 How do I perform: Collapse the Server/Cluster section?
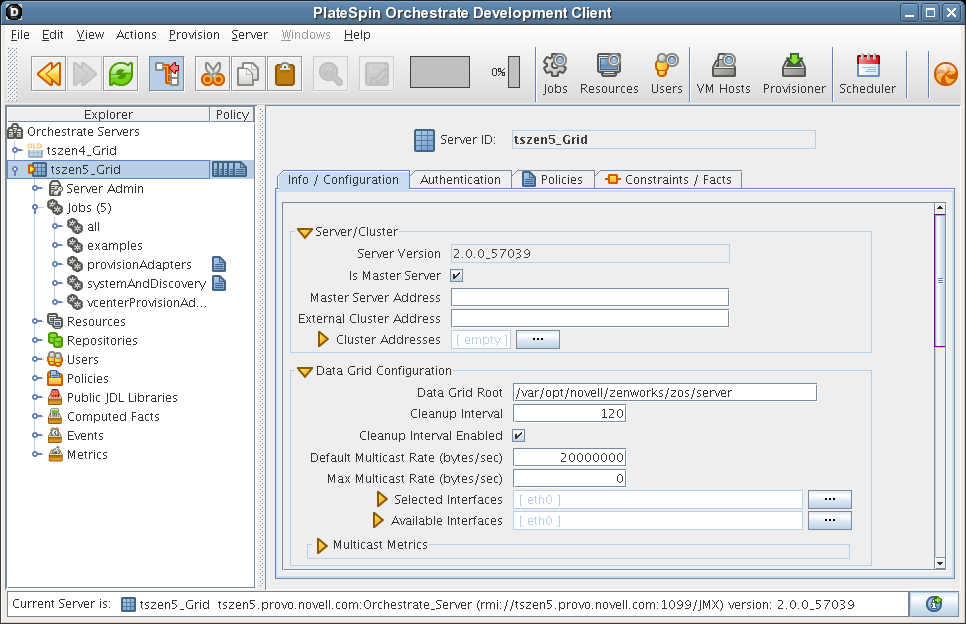(x=304, y=232)
